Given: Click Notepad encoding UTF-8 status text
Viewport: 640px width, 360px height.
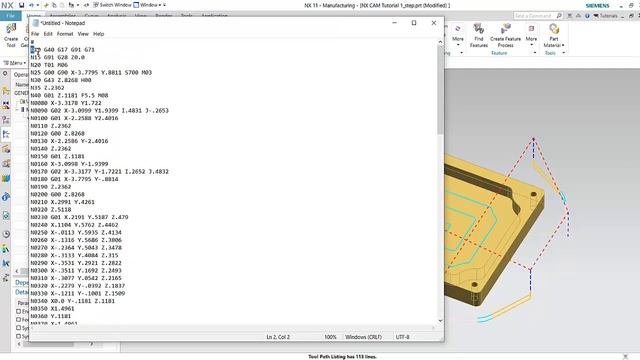Looking at the screenshot, I should (402, 337).
